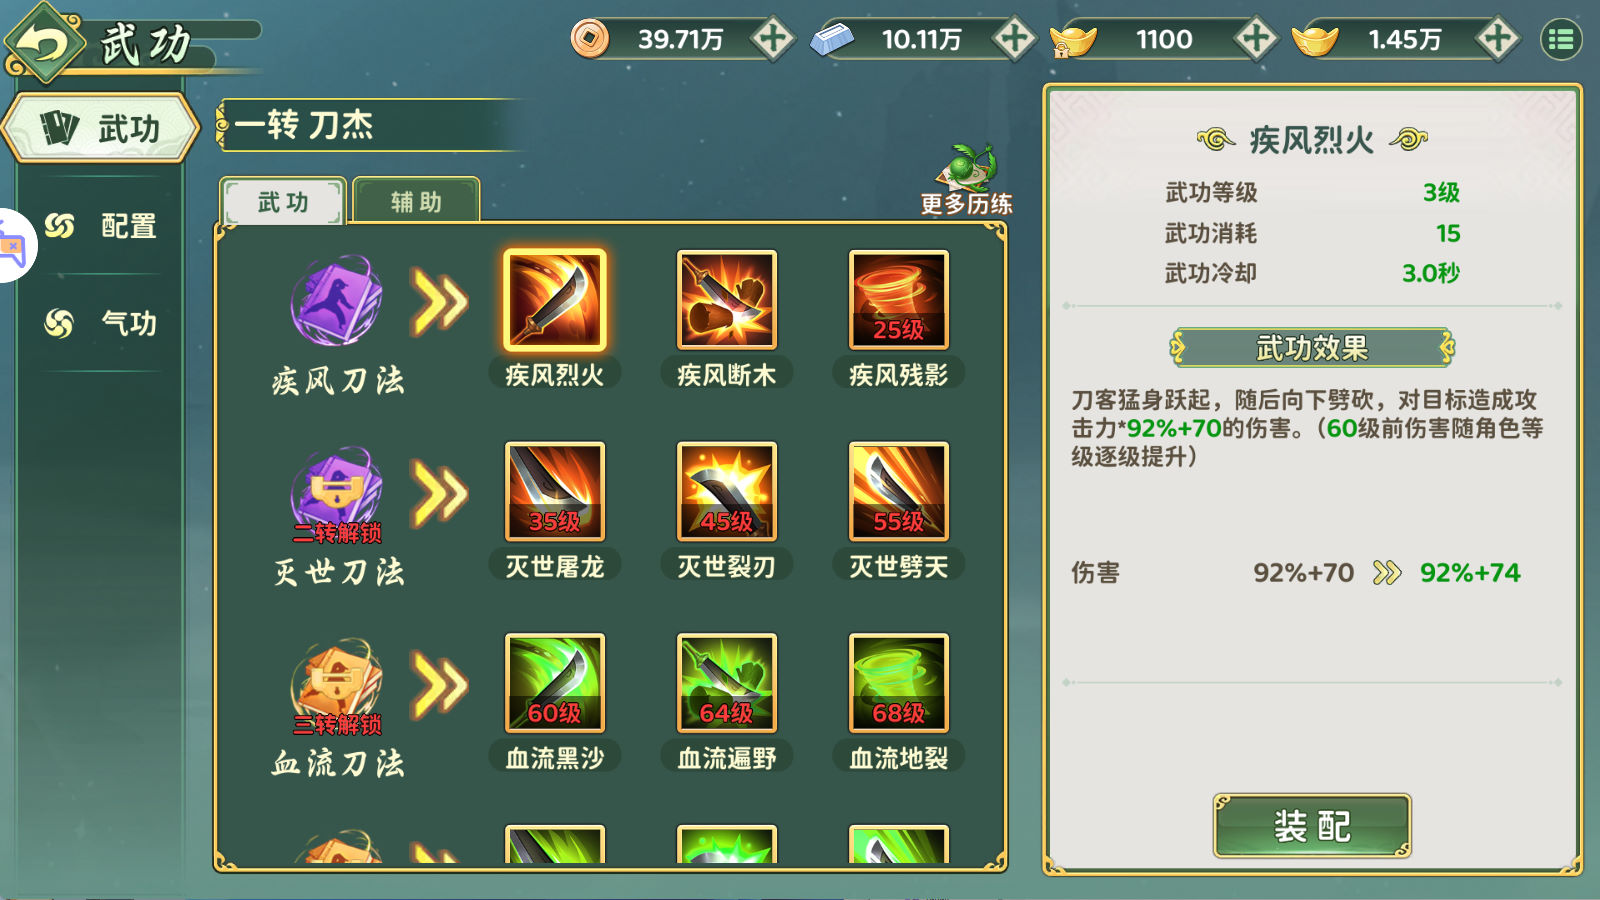Select the 灭世劈天 skill icon
The width and height of the screenshot is (1600, 900).
pyautogui.click(x=899, y=491)
